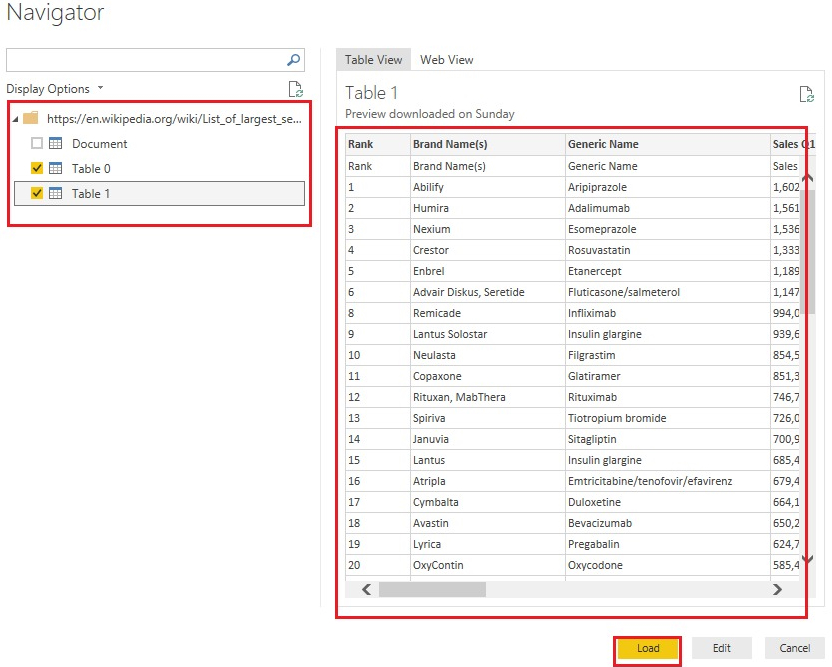
Task: Click vertical scrollbar thumb in preview
Action: pyautogui.click(x=810, y=251)
